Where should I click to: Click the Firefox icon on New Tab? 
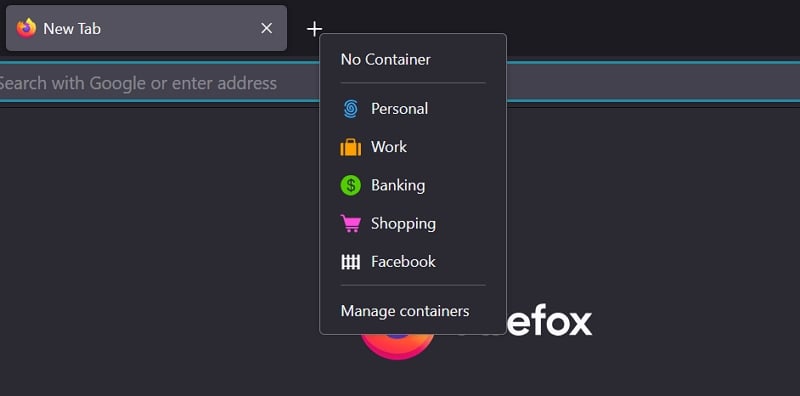click(26, 28)
